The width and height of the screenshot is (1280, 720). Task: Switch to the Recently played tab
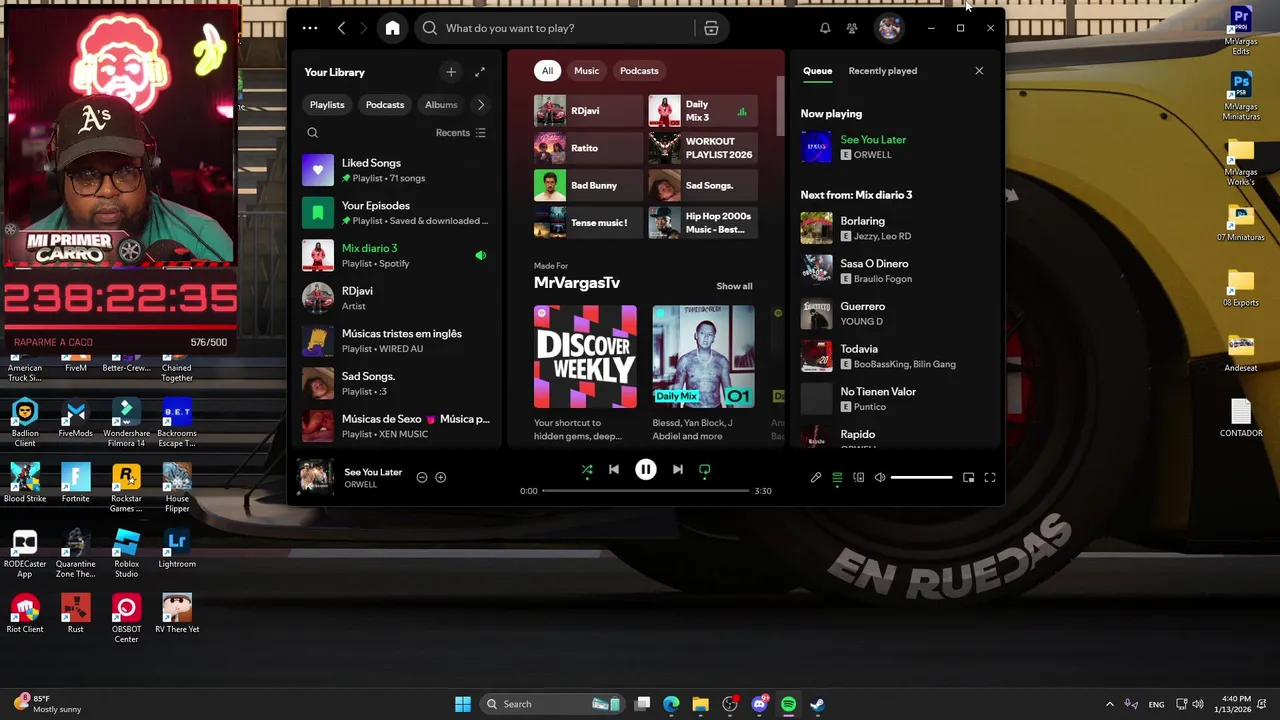point(882,71)
